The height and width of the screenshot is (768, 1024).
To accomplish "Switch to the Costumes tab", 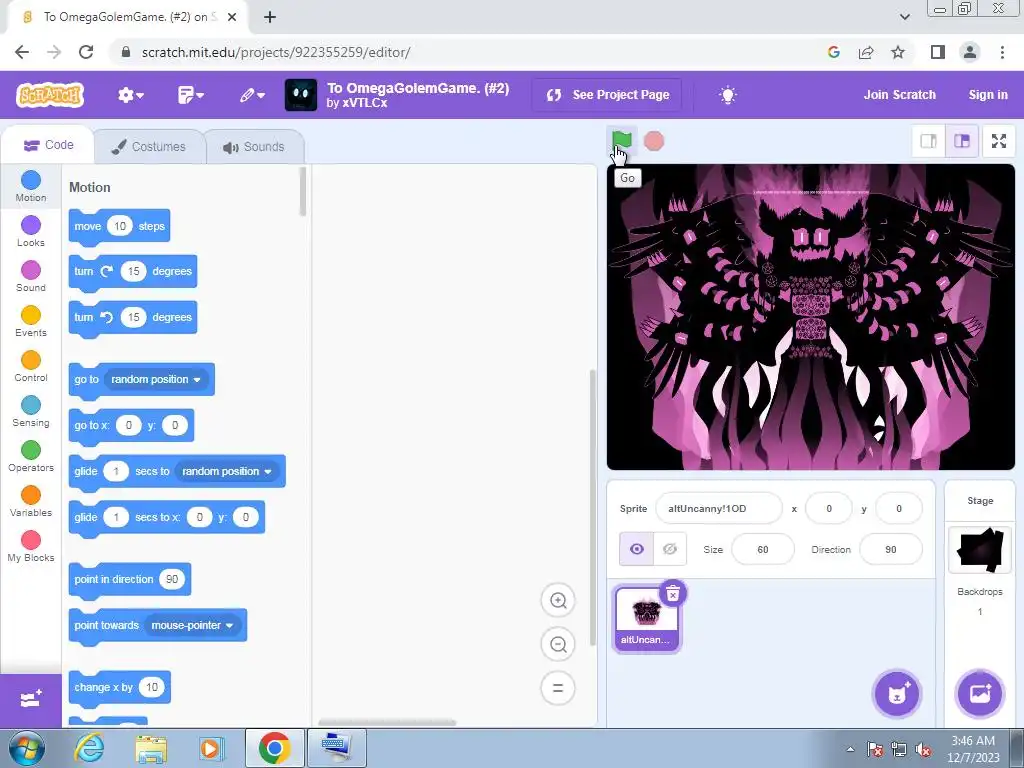I will (x=149, y=146).
